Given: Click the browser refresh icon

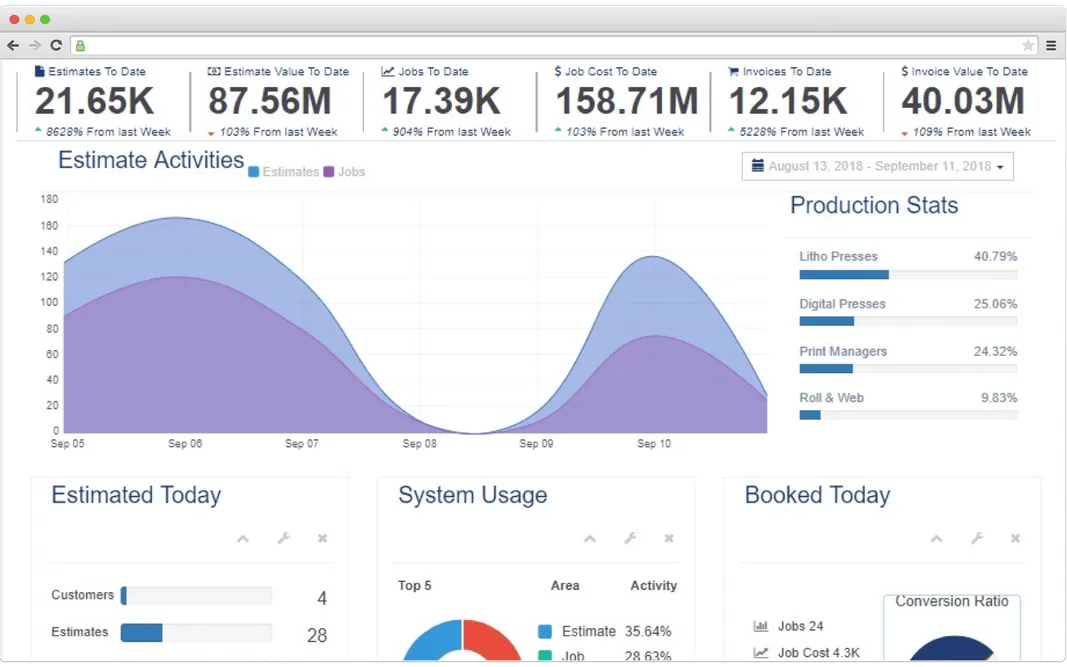Looking at the screenshot, I should [x=57, y=44].
